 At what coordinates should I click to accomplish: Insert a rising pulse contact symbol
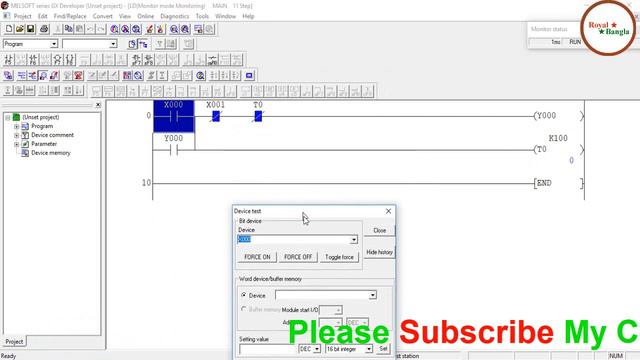pos(137,60)
